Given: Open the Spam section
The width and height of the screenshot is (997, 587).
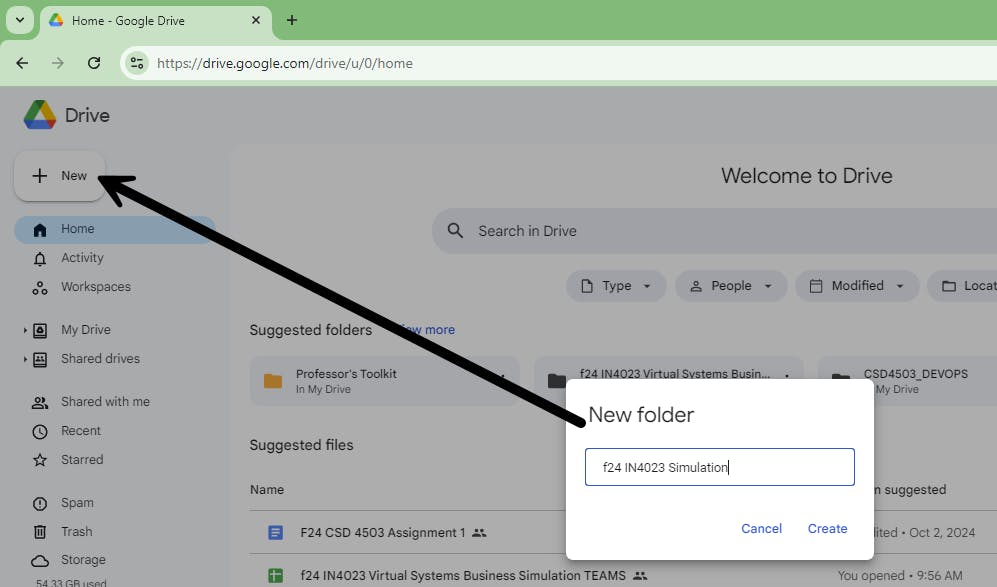Looking at the screenshot, I should [77, 503].
